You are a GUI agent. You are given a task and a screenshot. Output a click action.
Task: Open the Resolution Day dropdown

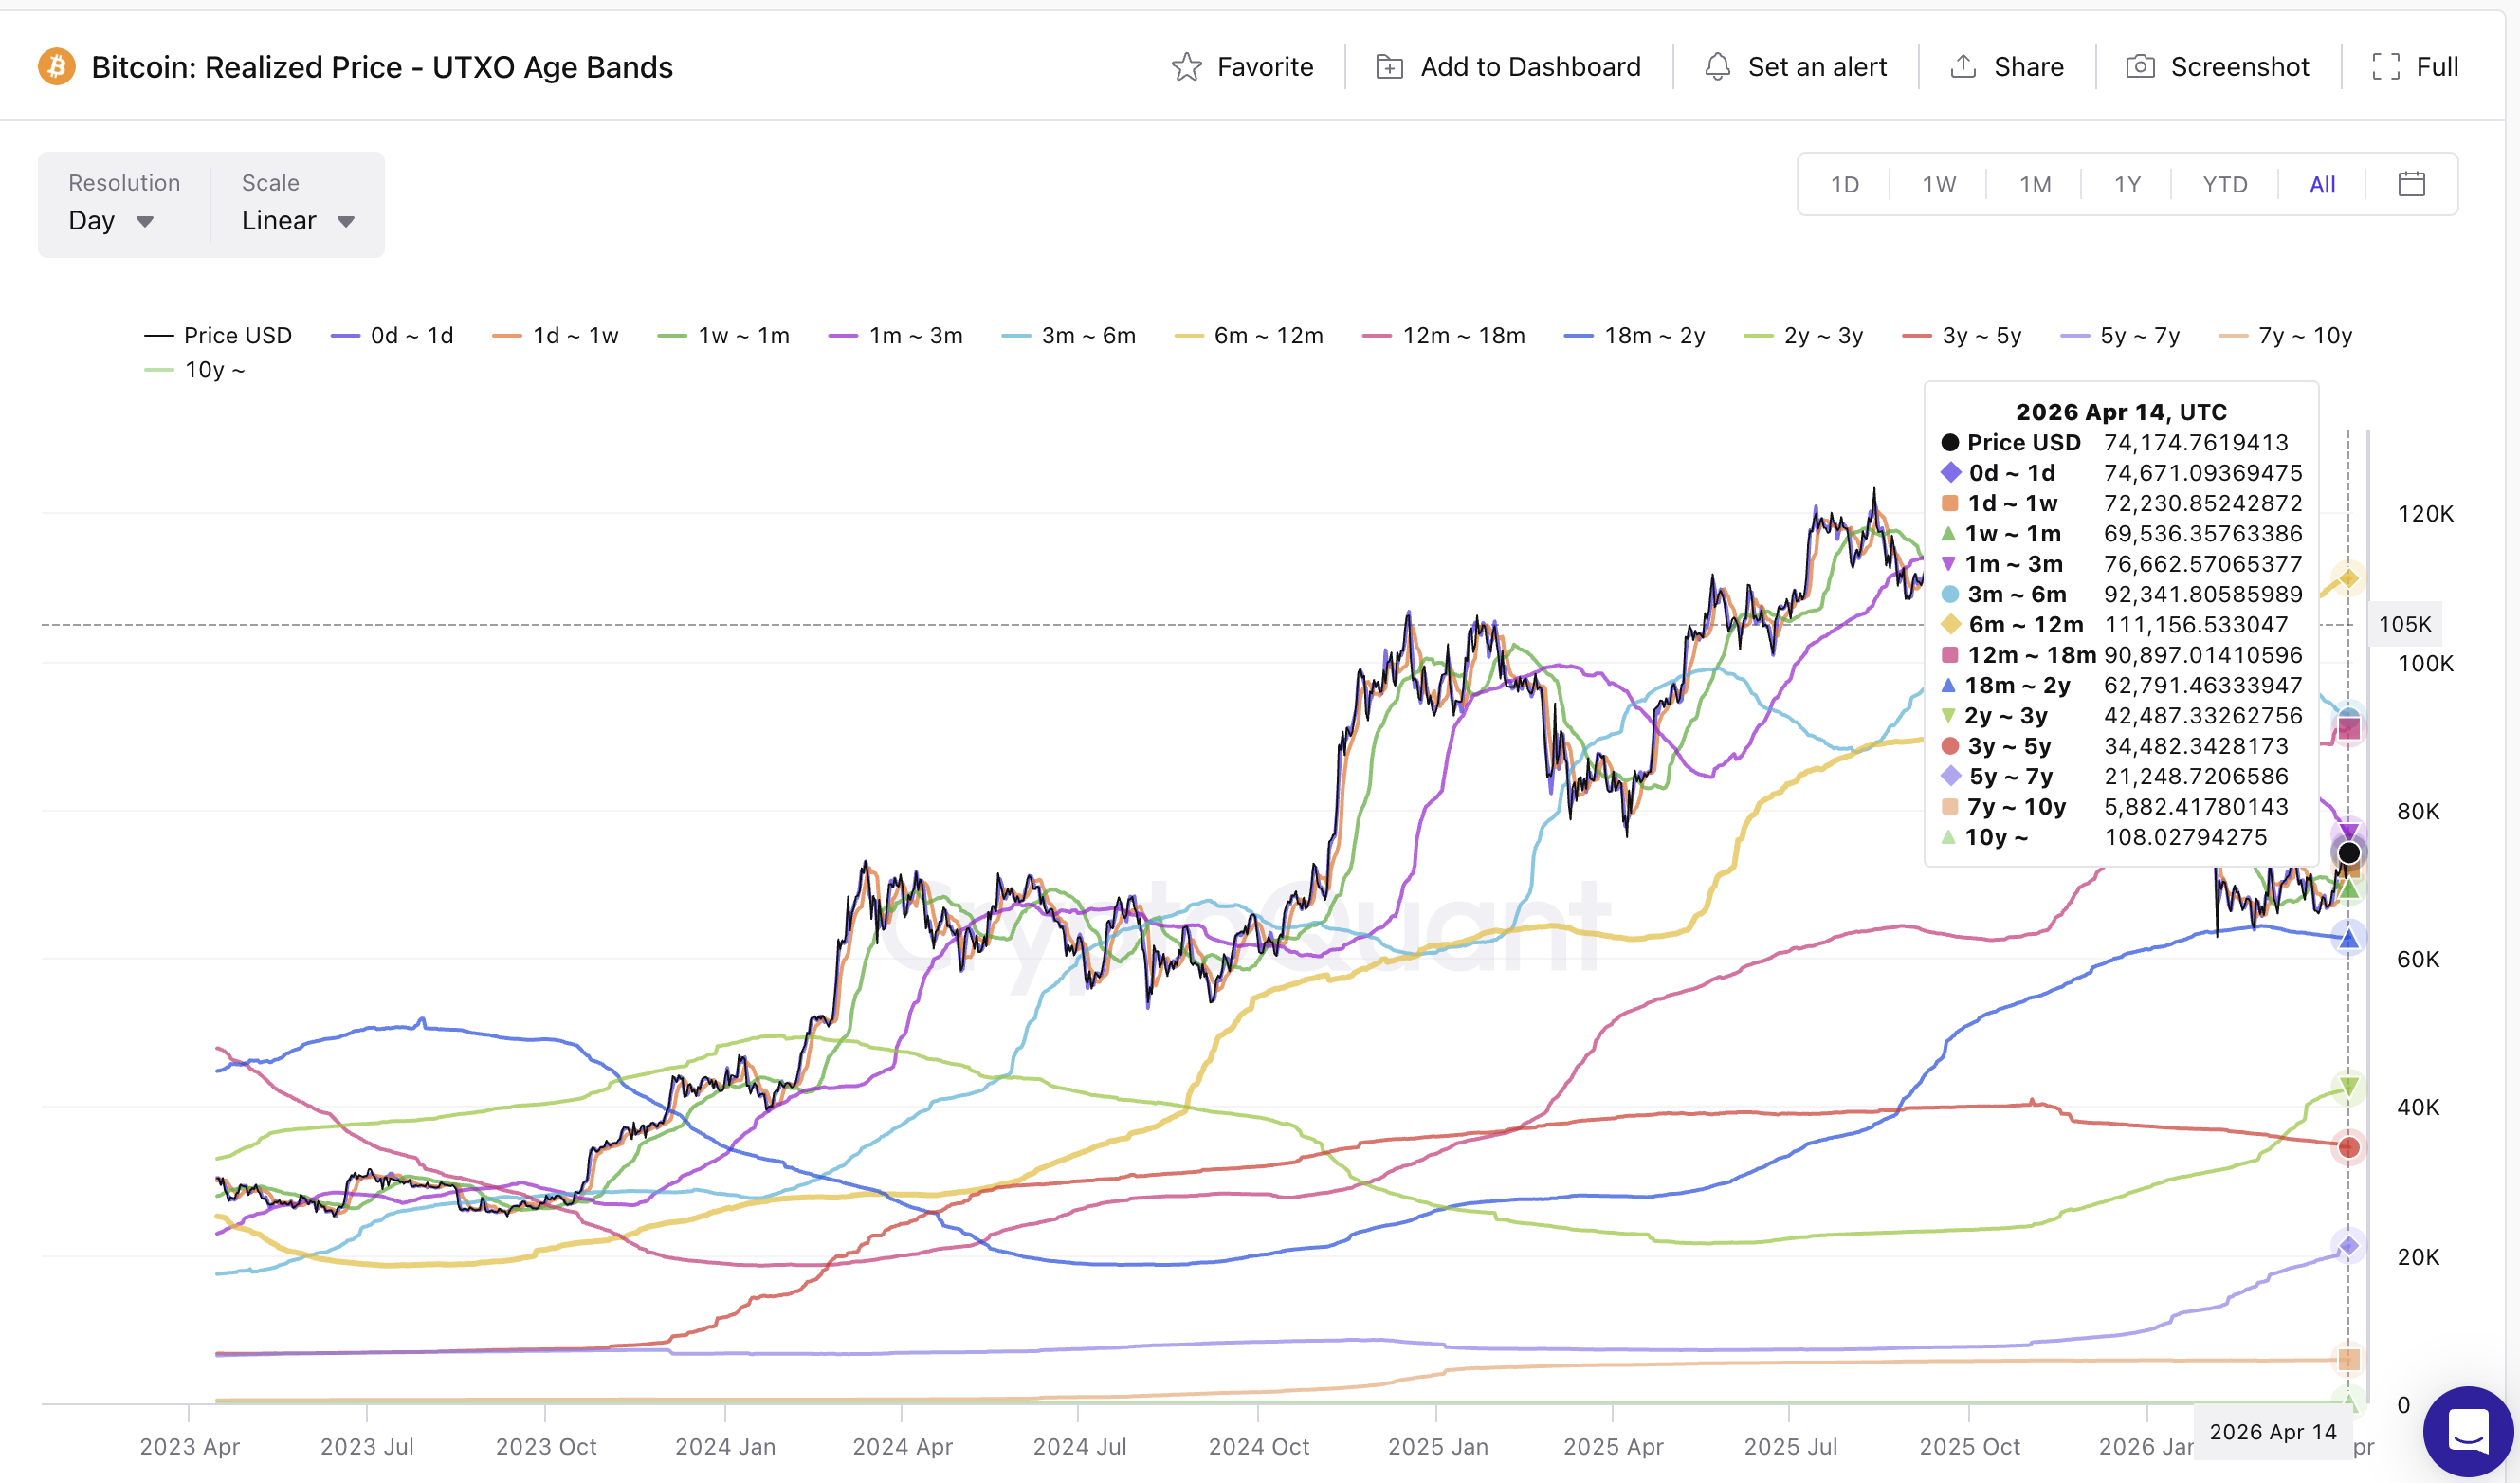113,221
